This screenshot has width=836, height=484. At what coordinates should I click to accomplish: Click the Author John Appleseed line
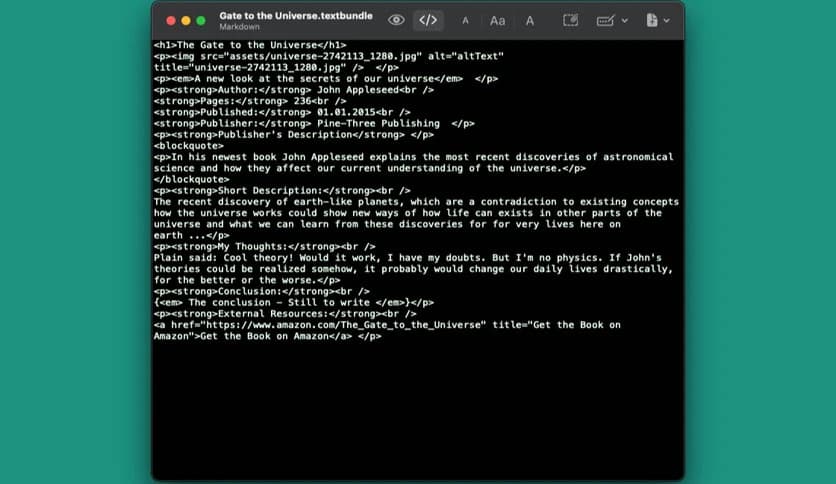pos(294,90)
